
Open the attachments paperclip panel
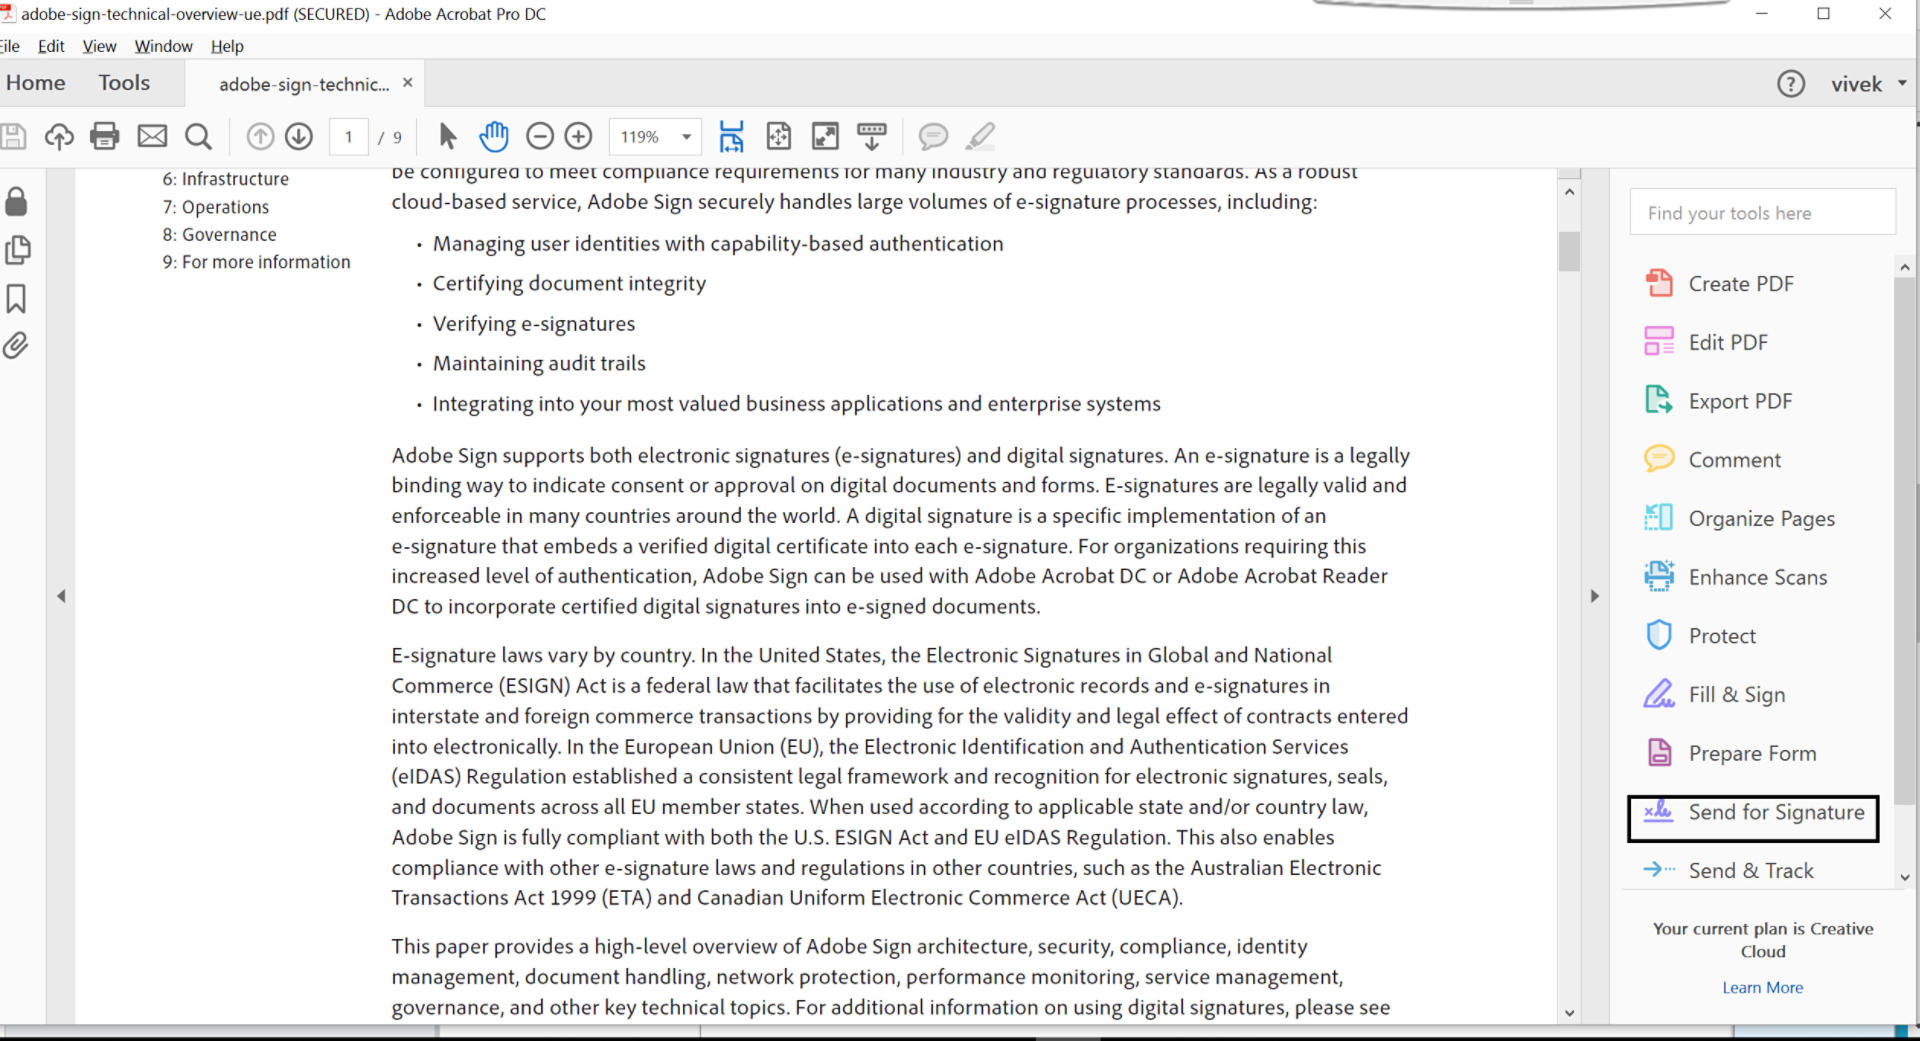pos(16,346)
